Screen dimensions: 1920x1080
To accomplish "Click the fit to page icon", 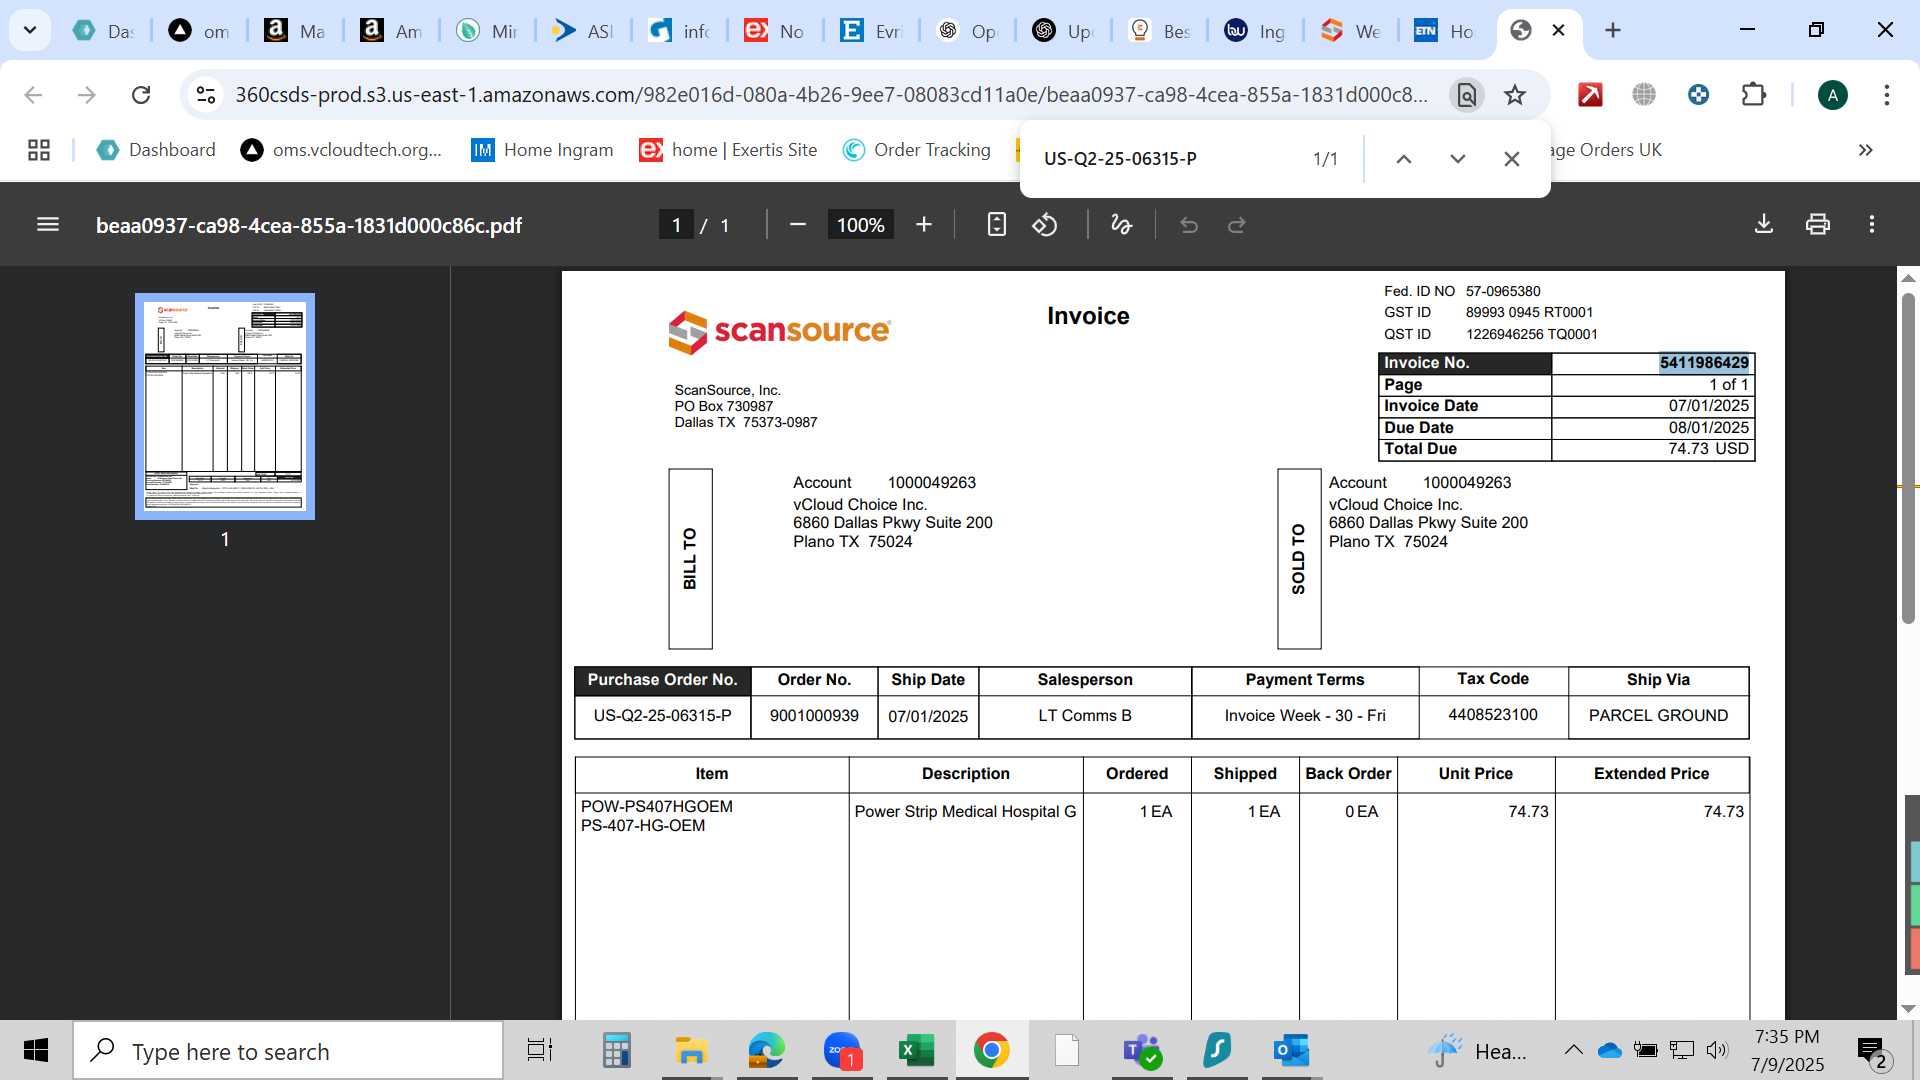I will tap(996, 225).
